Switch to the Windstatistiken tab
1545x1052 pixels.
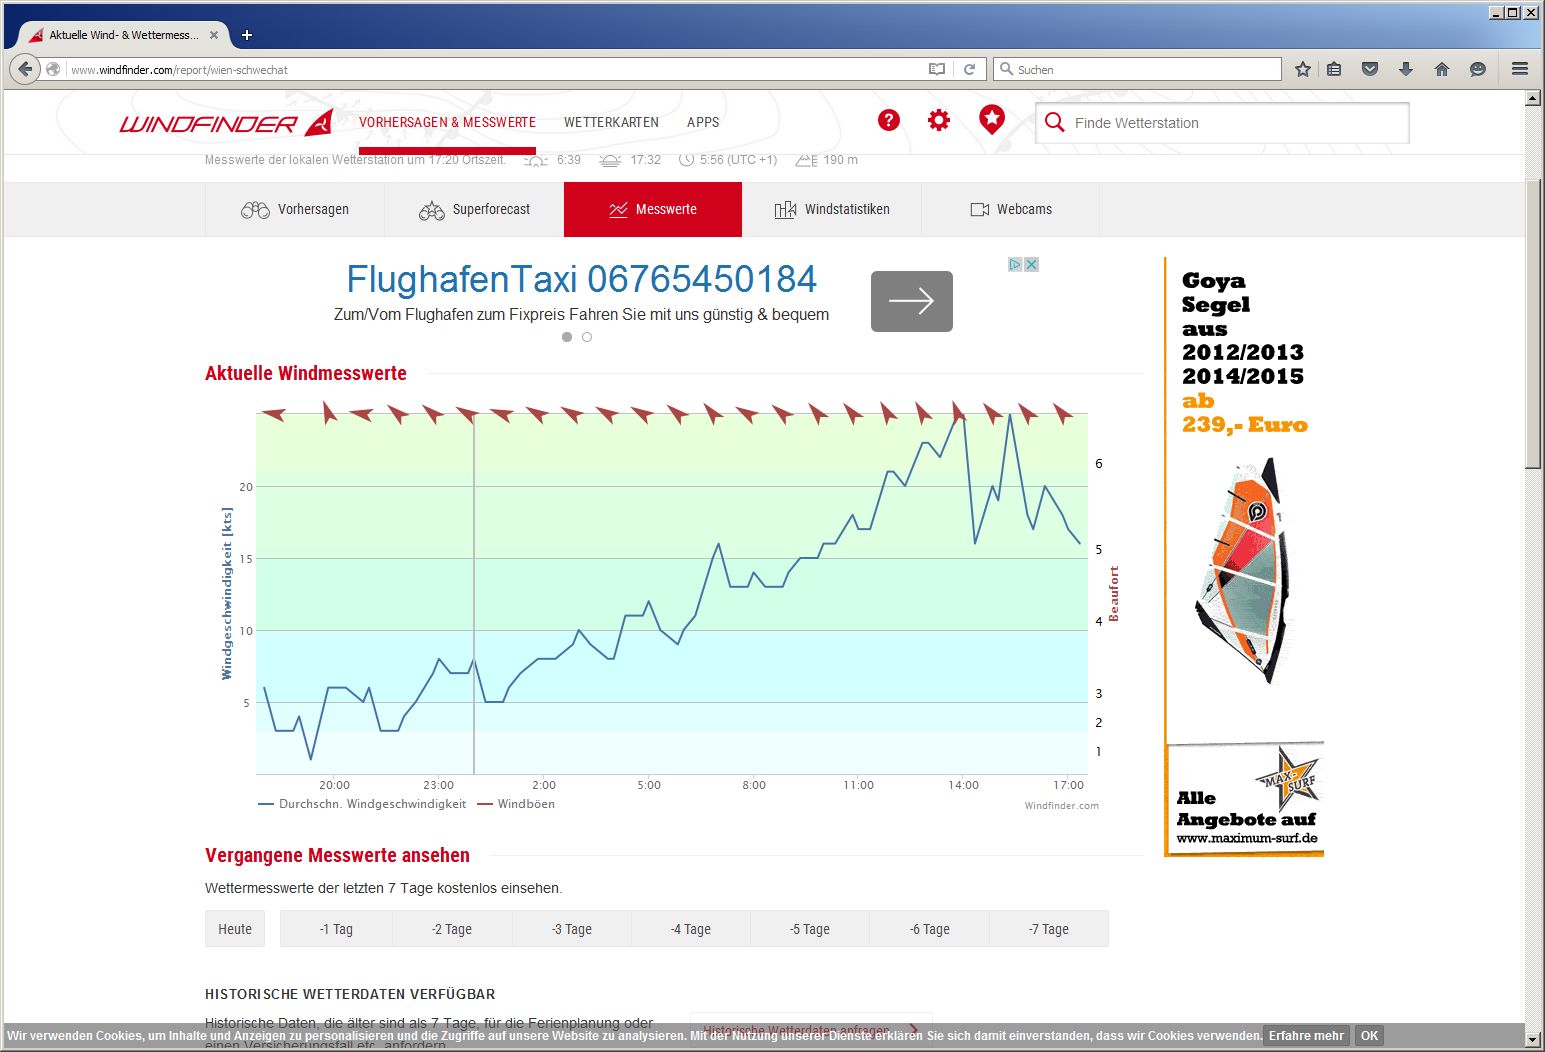[832, 209]
